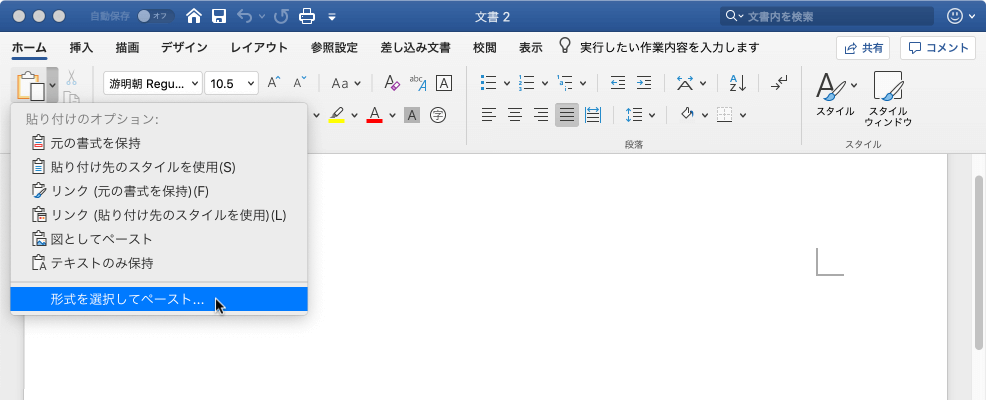Align text left
The image size is (986, 400).
pyautogui.click(x=489, y=115)
